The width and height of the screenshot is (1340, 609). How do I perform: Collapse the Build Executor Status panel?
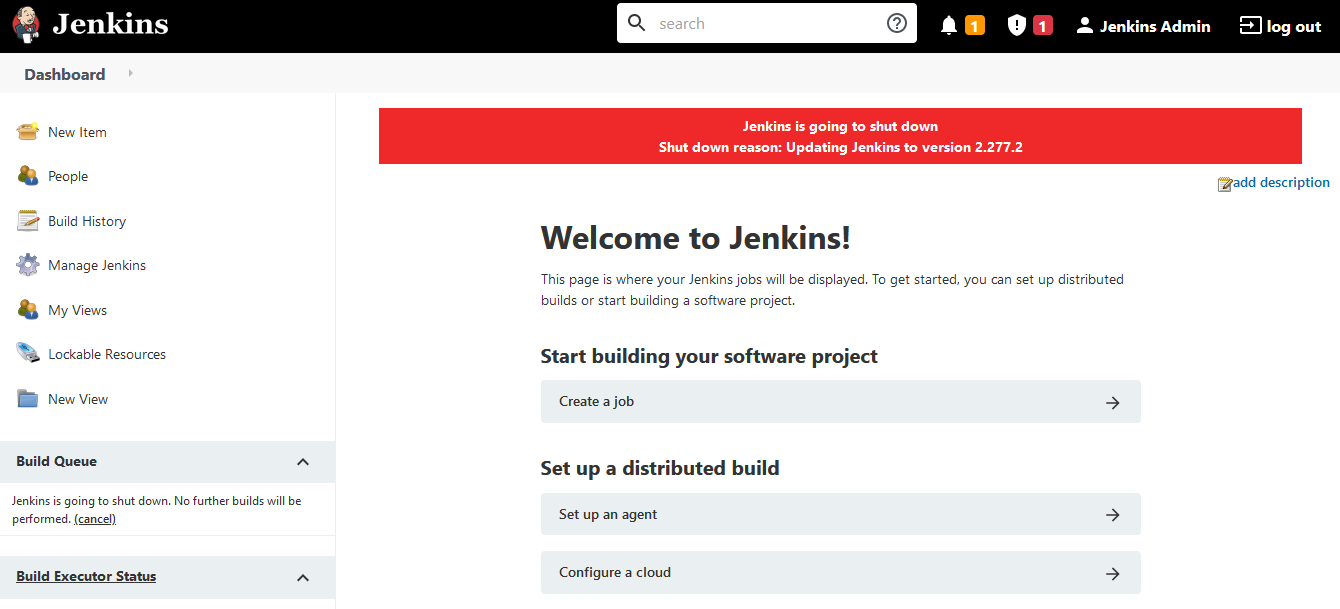pos(303,577)
